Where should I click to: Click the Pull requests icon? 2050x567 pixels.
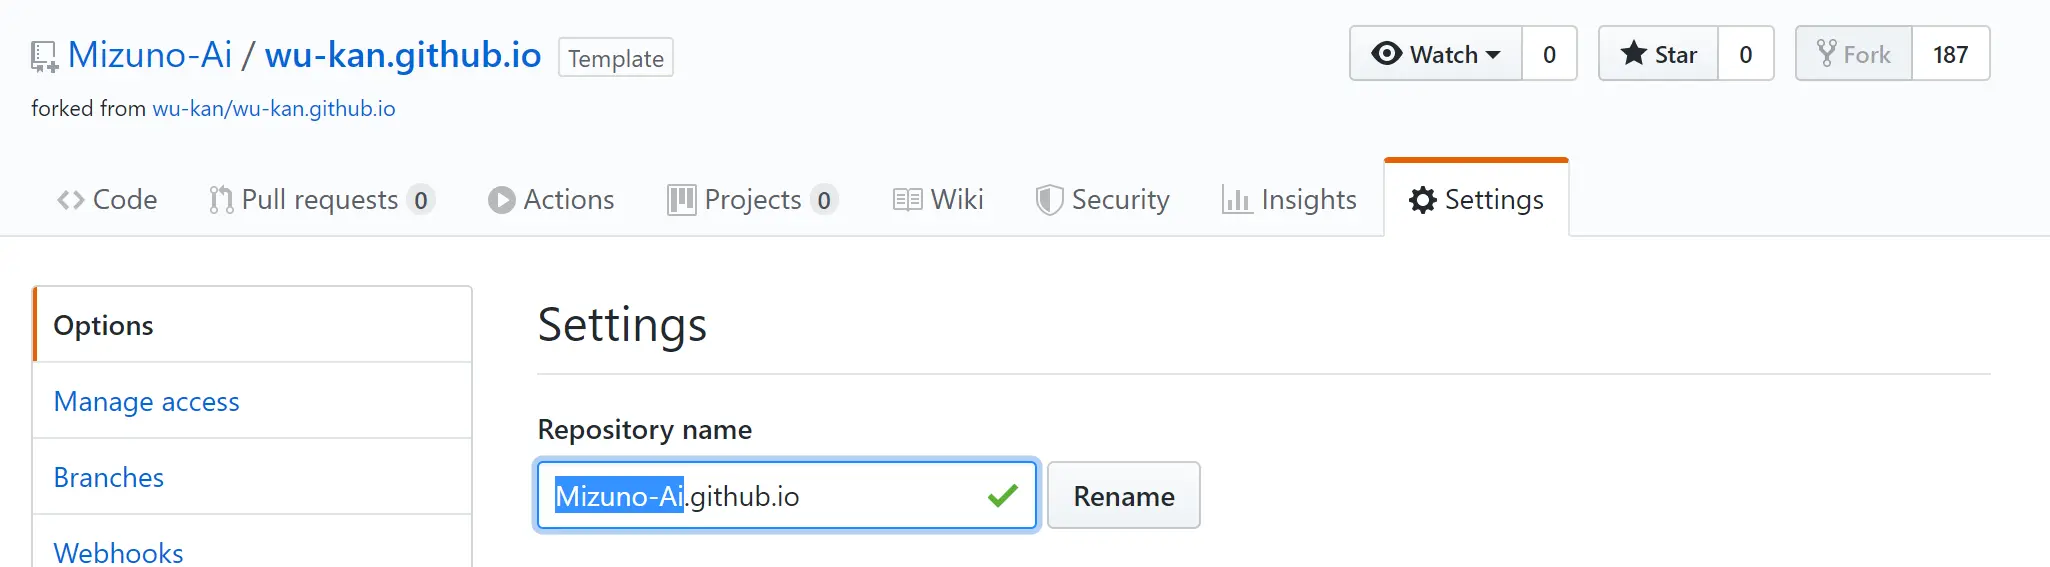coord(221,200)
